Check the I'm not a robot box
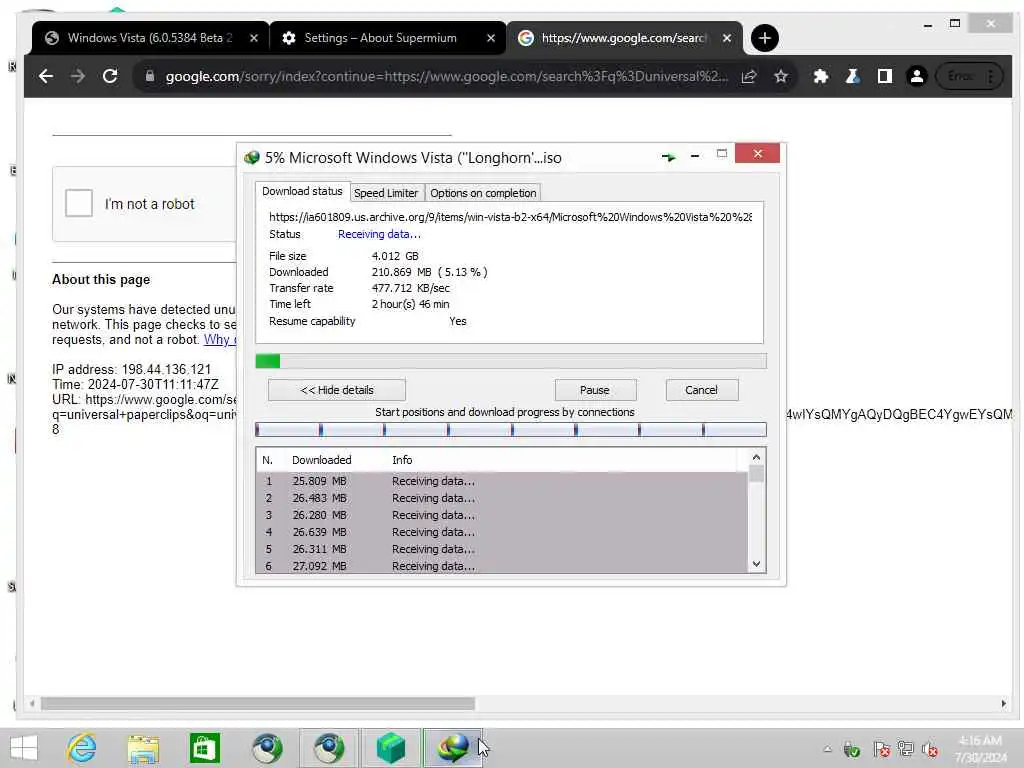Viewport: 1024px width, 768px height. click(x=79, y=202)
